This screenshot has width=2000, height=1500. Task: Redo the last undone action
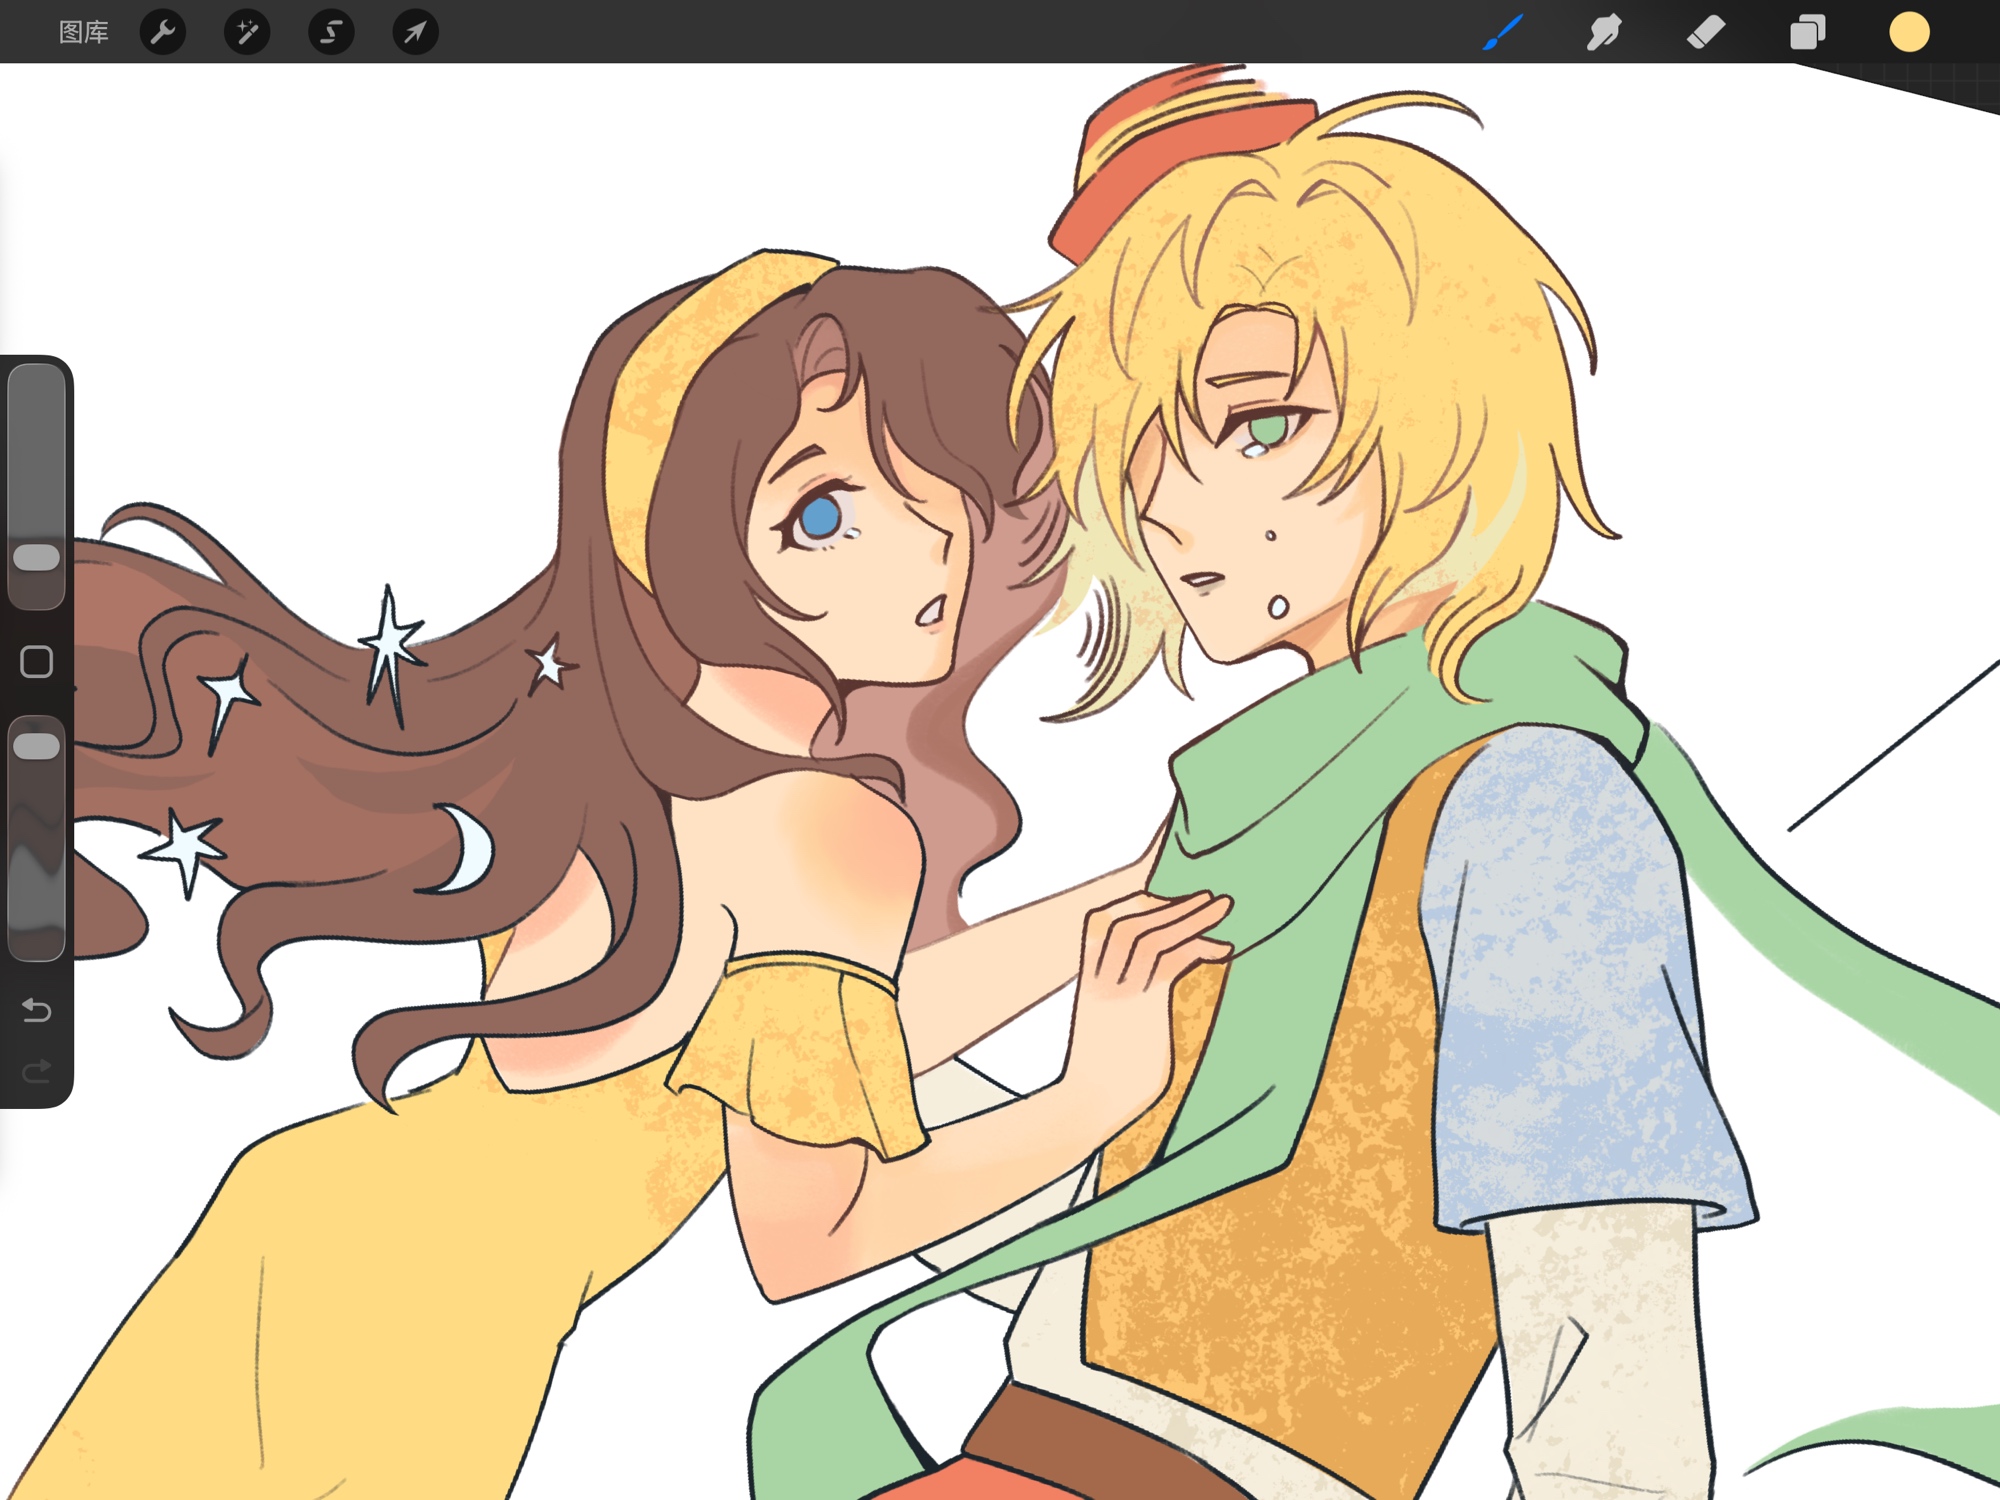(37, 1072)
